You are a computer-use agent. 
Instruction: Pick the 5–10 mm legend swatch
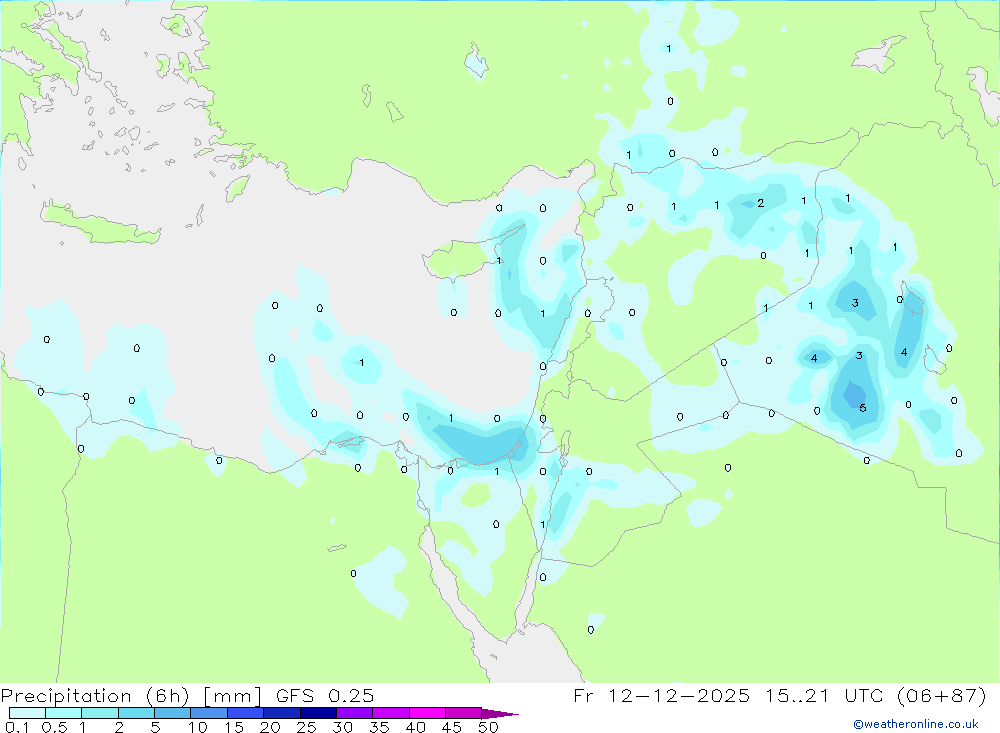click(x=173, y=713)
